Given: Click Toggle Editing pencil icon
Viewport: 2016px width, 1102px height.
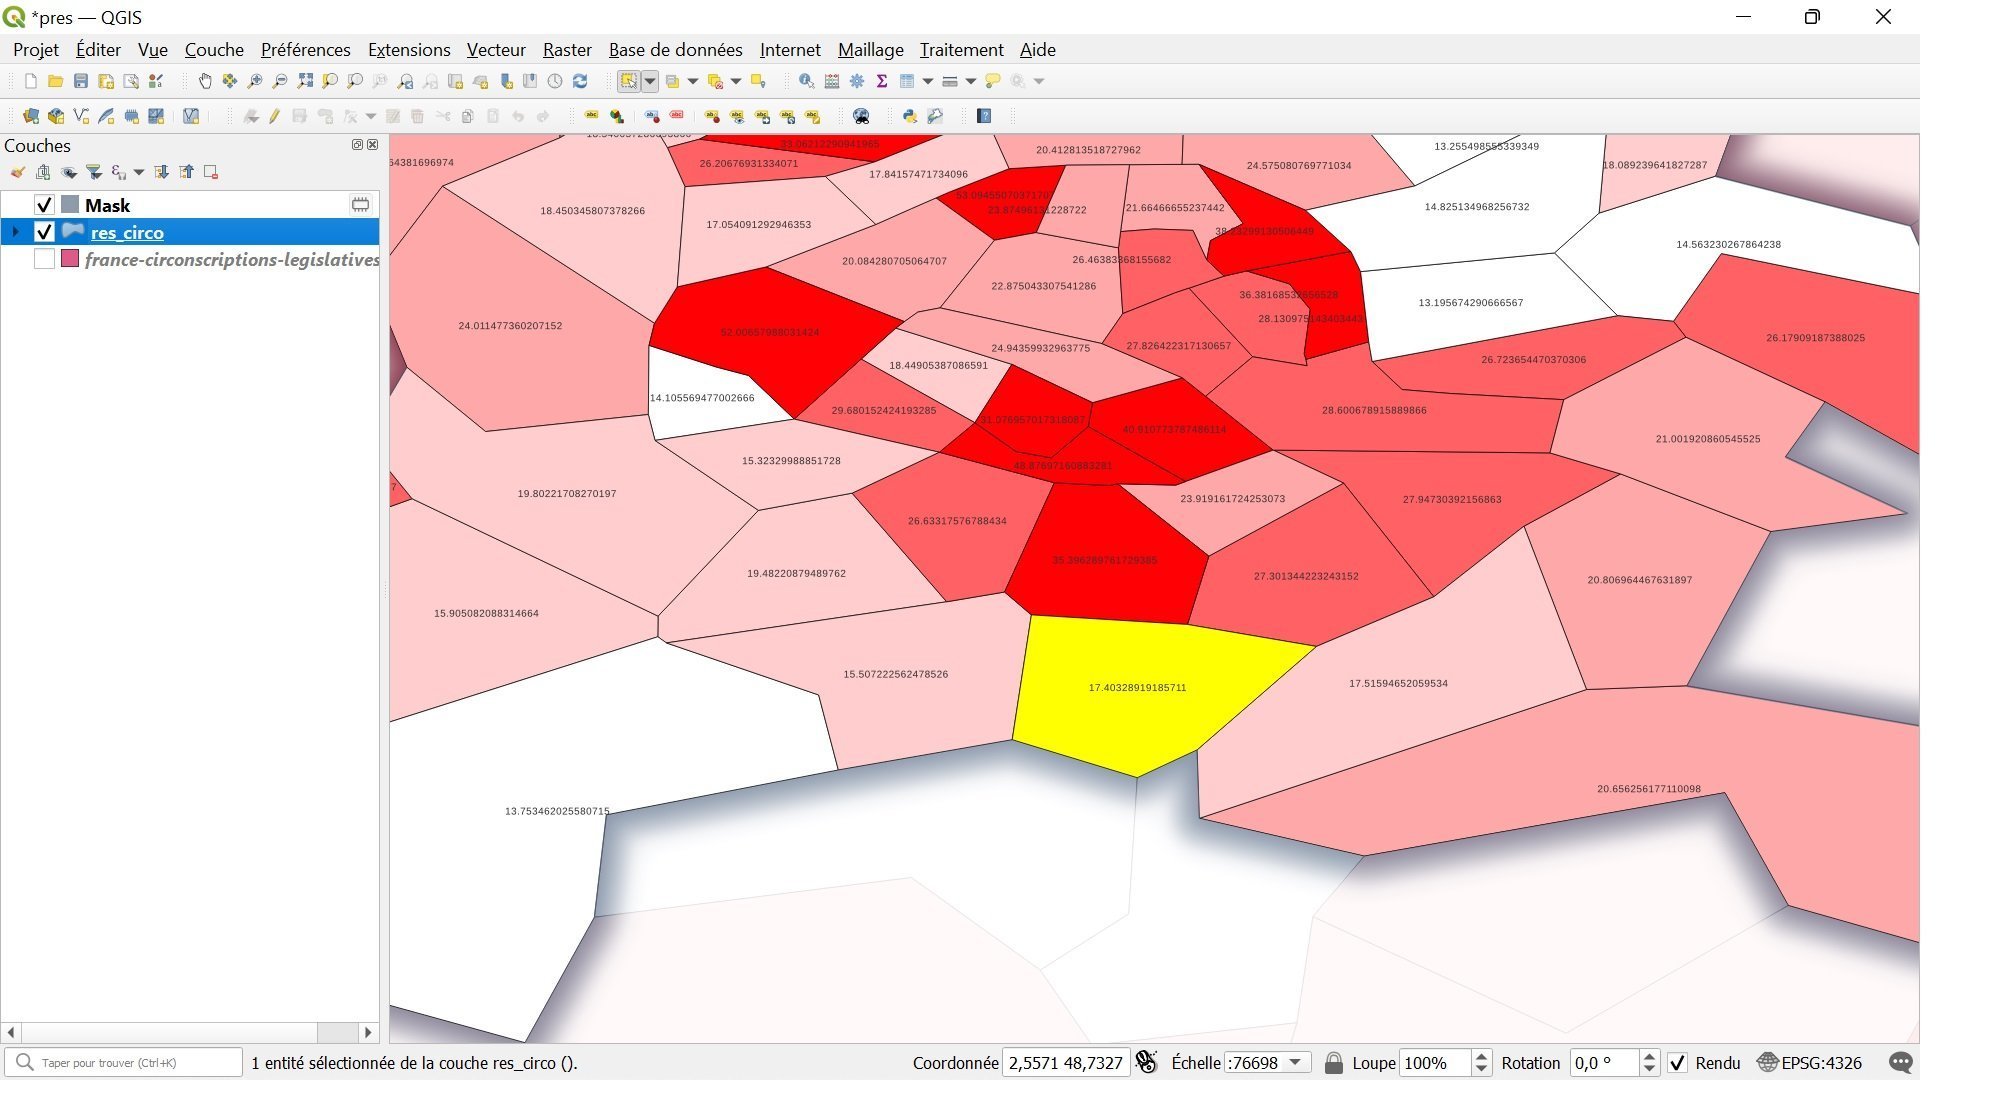Looking at the screenshot, I should tap(274, 116).
